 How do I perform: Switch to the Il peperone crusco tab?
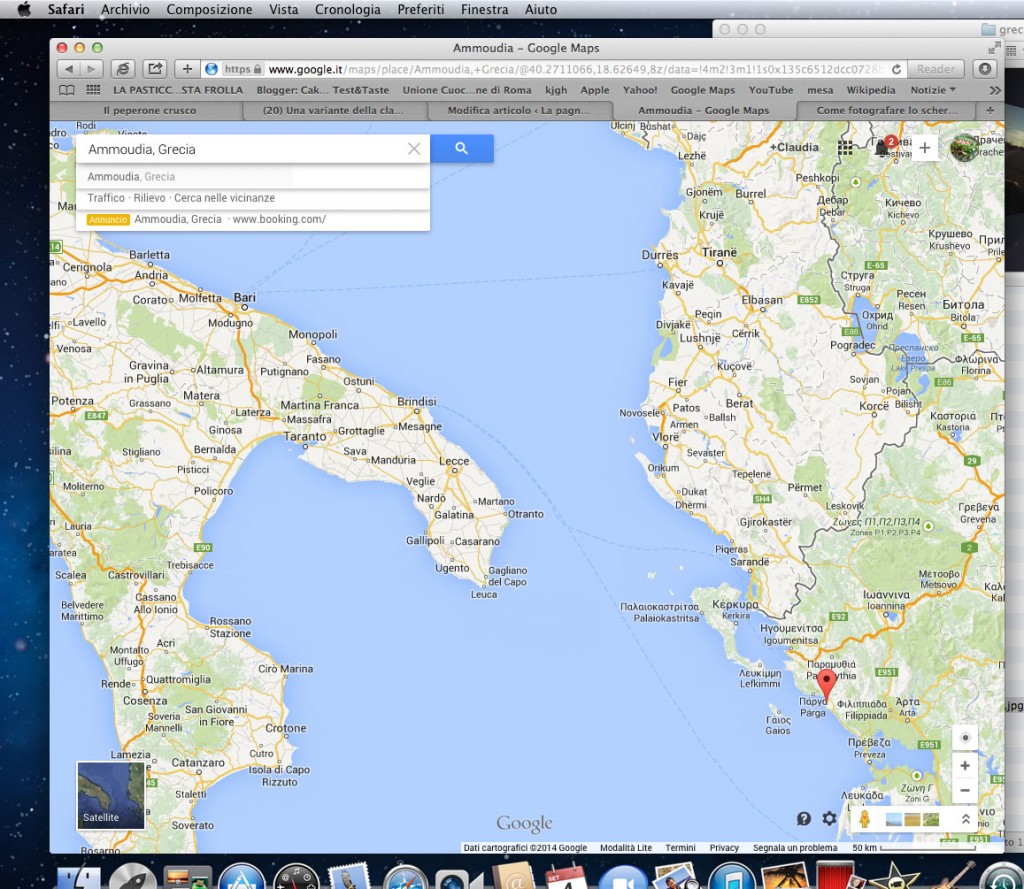(150, 110)
